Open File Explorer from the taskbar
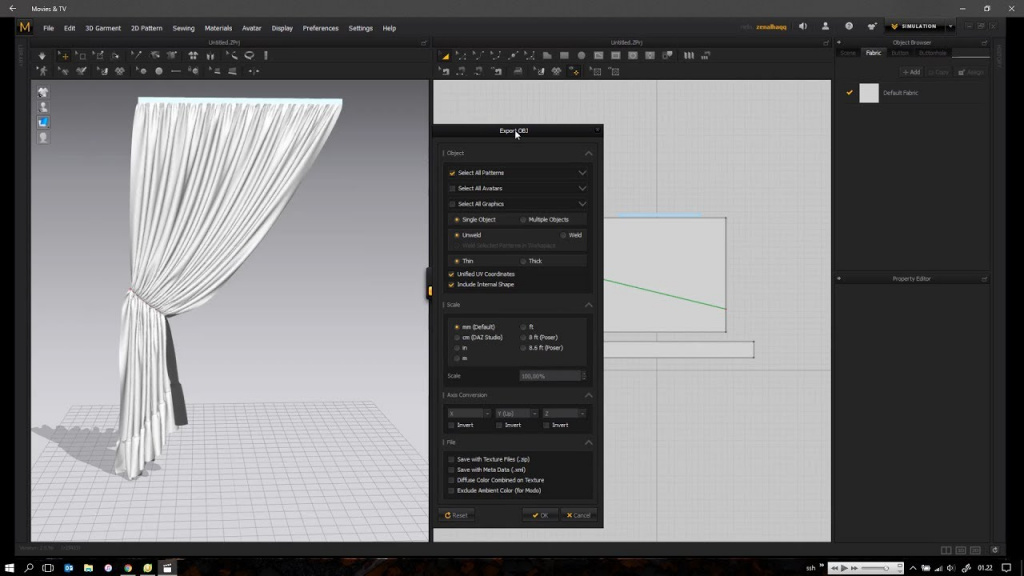The width and height of the screenshot is (1024, 576). [x=88, y=568]
